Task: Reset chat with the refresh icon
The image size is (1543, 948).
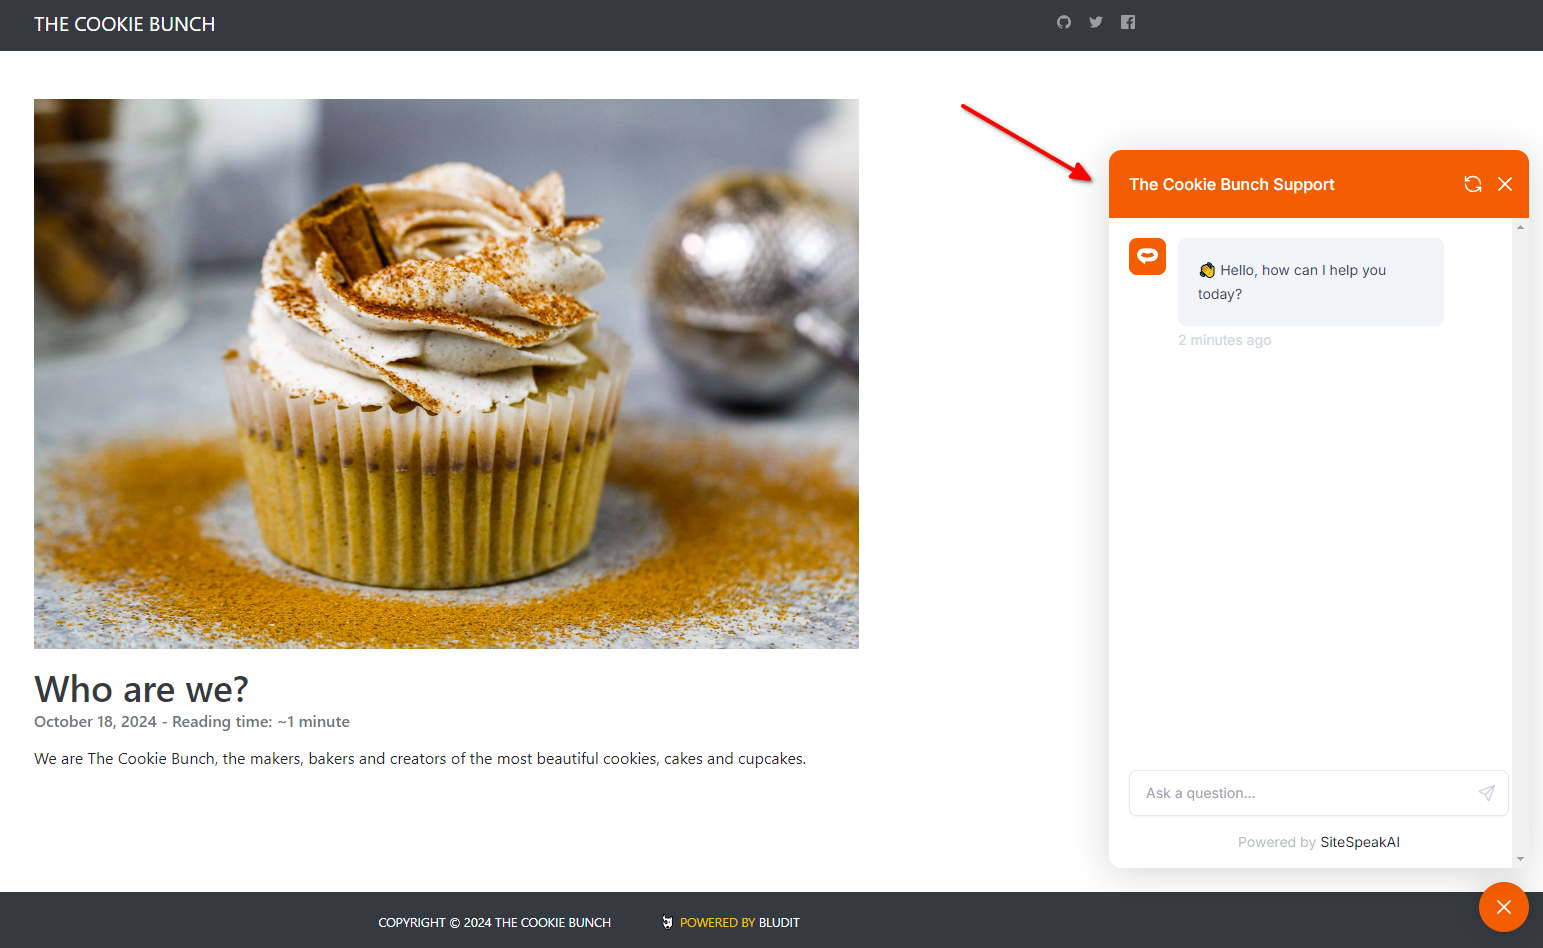Action: pos(1473,184)
